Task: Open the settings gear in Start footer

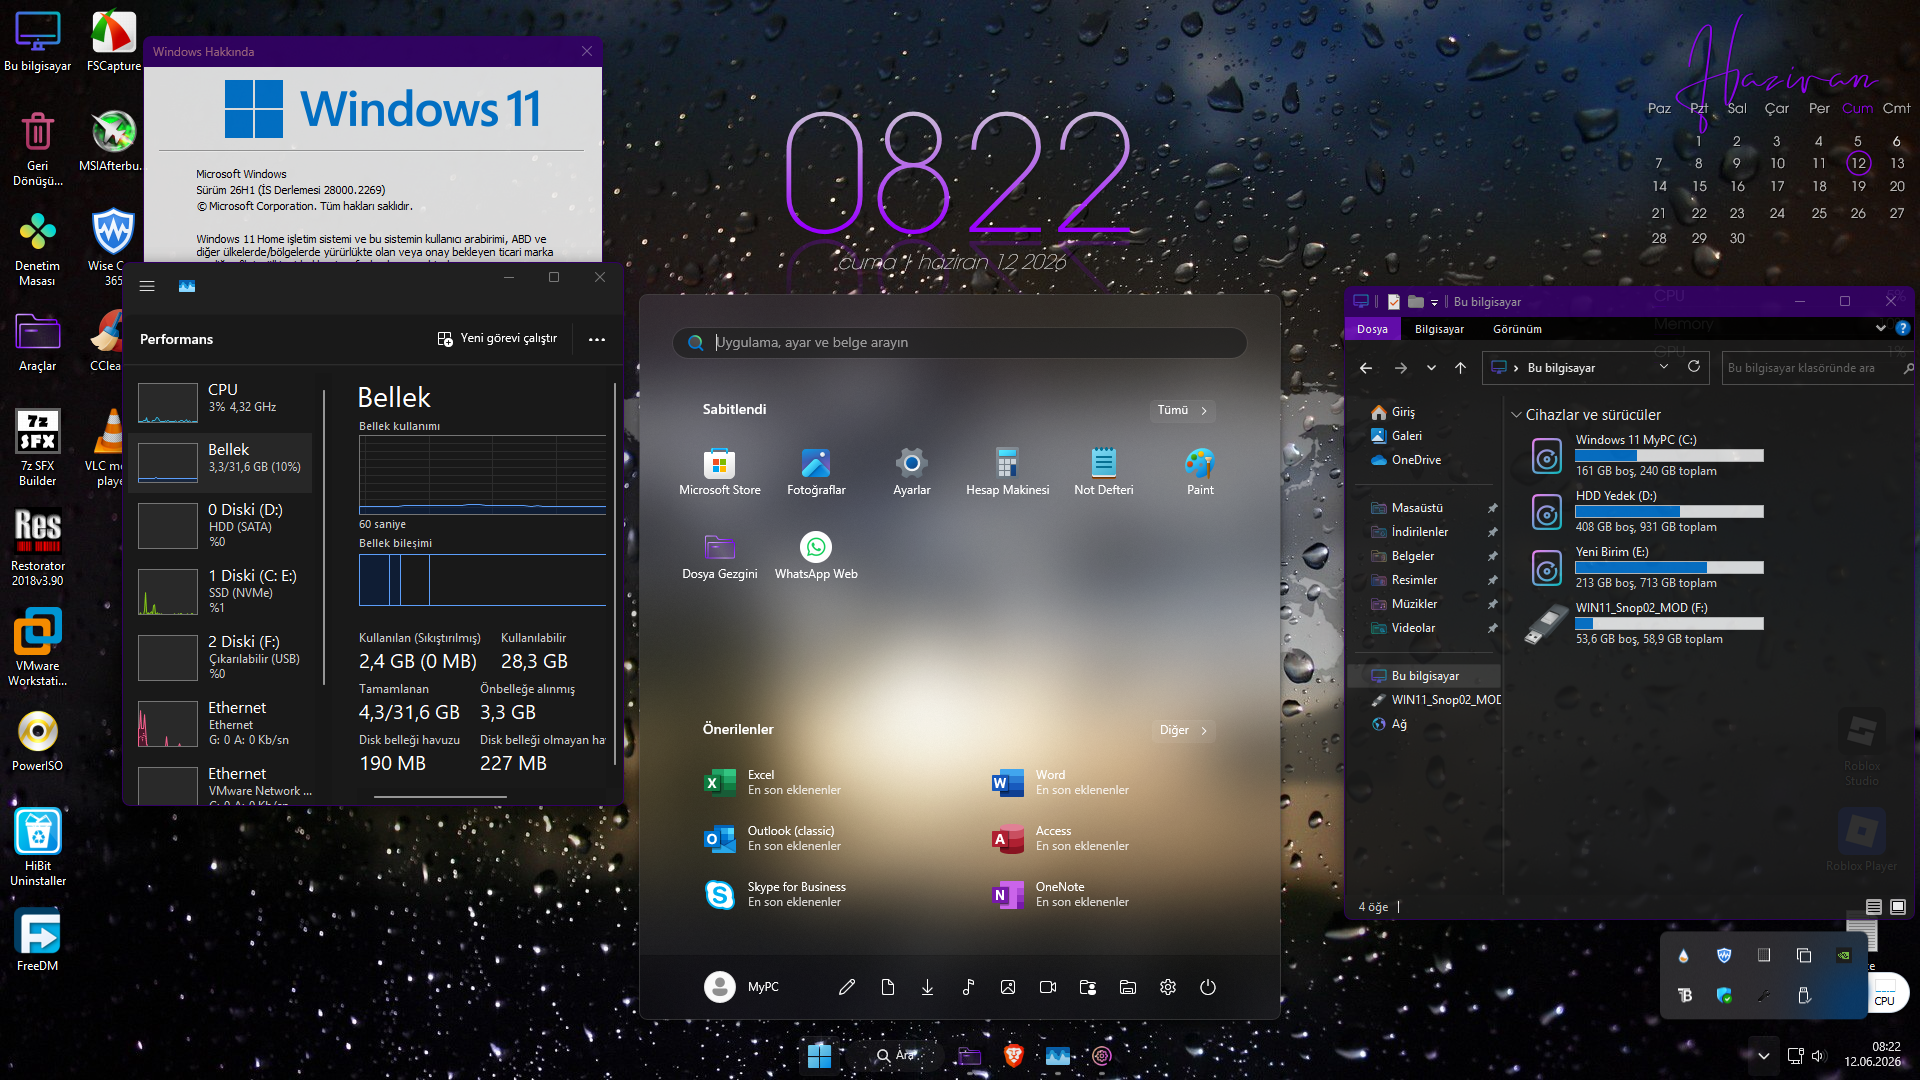Action: coord(1168,987)
